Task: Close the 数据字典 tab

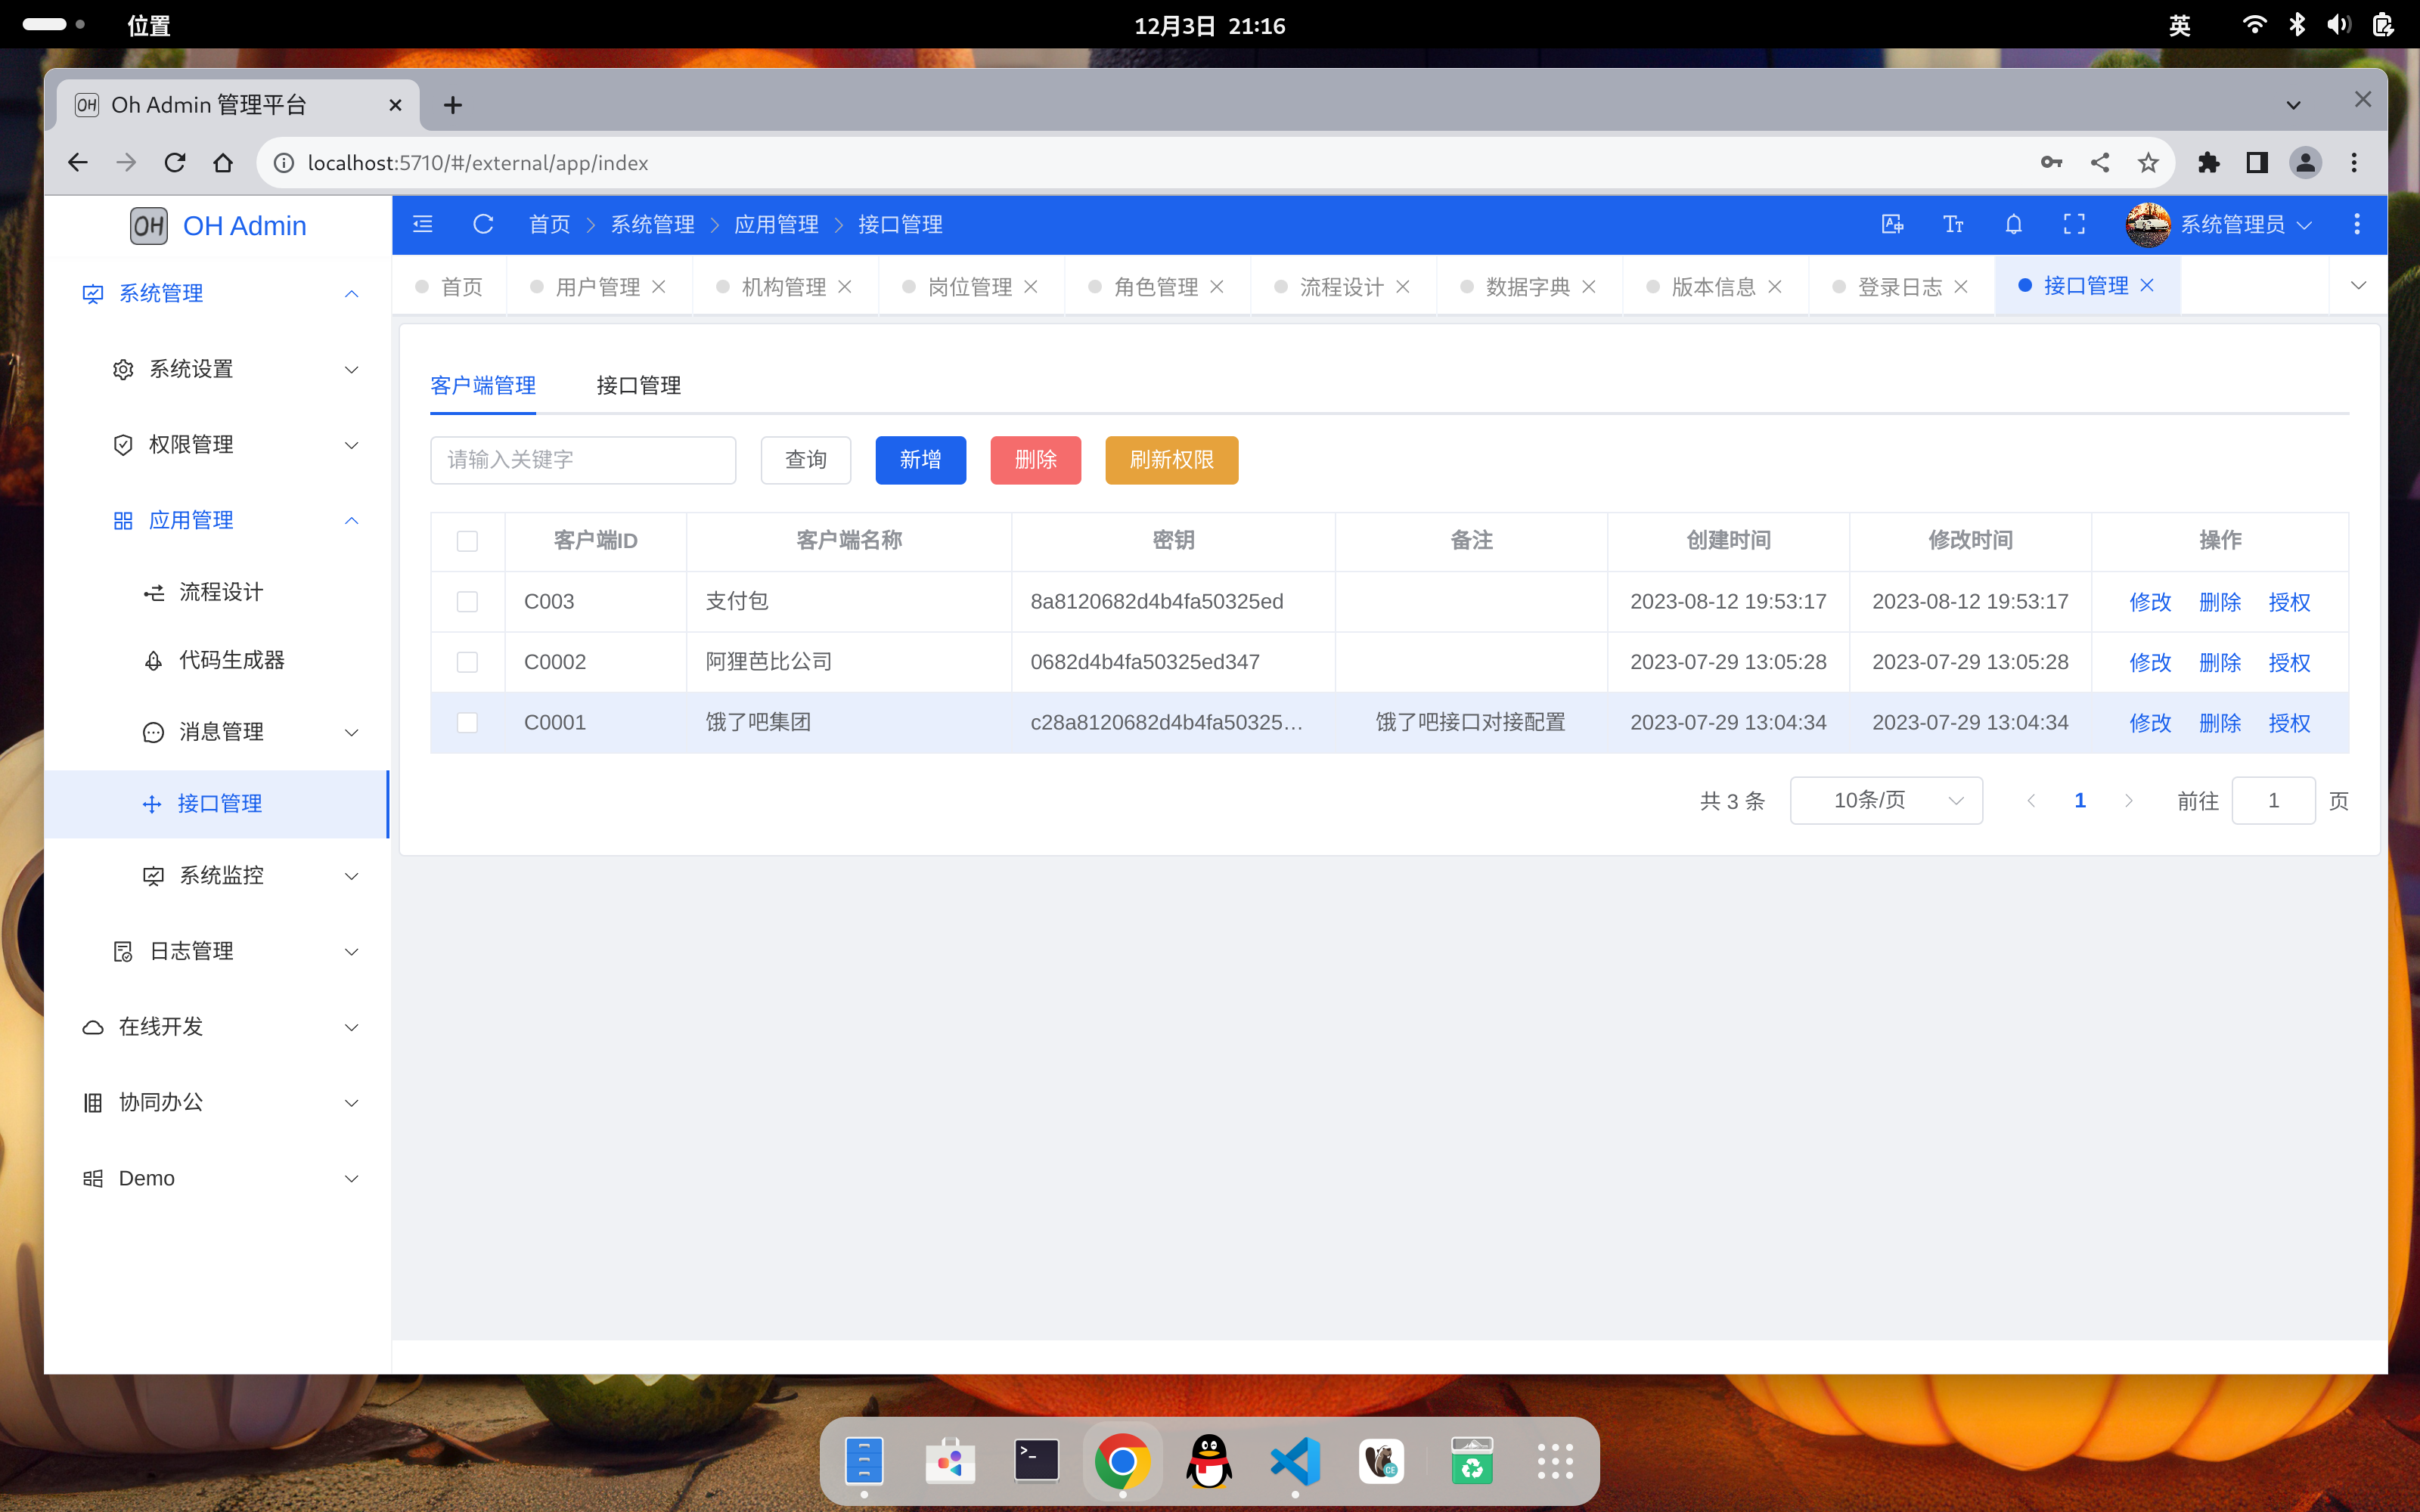Action: click(x=1589, y=287)
